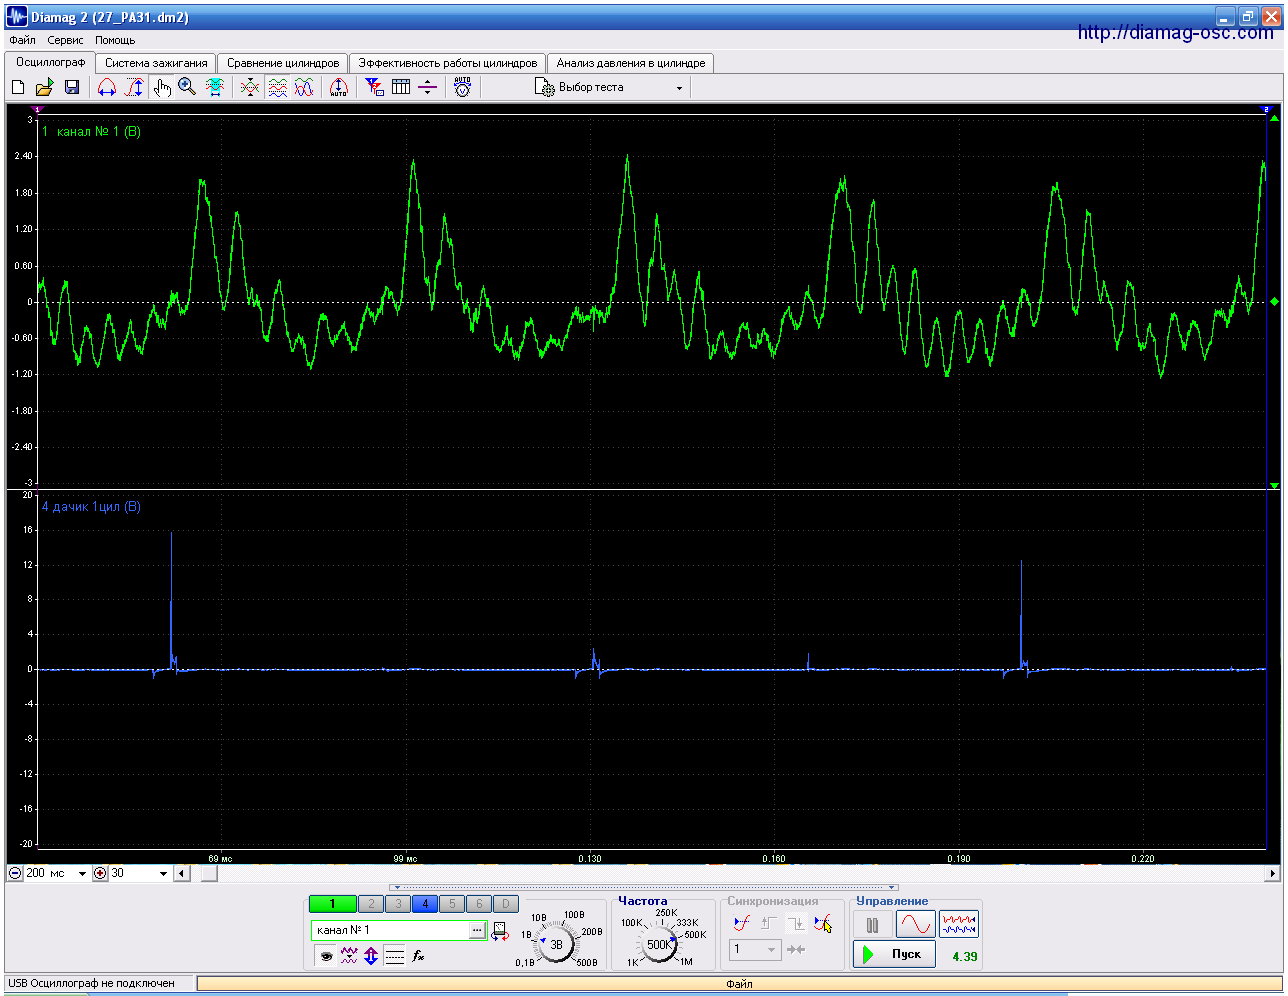Open the 200 мс time scale dropdown
The width and height of the screenshot is (1288, 996).
82,873
